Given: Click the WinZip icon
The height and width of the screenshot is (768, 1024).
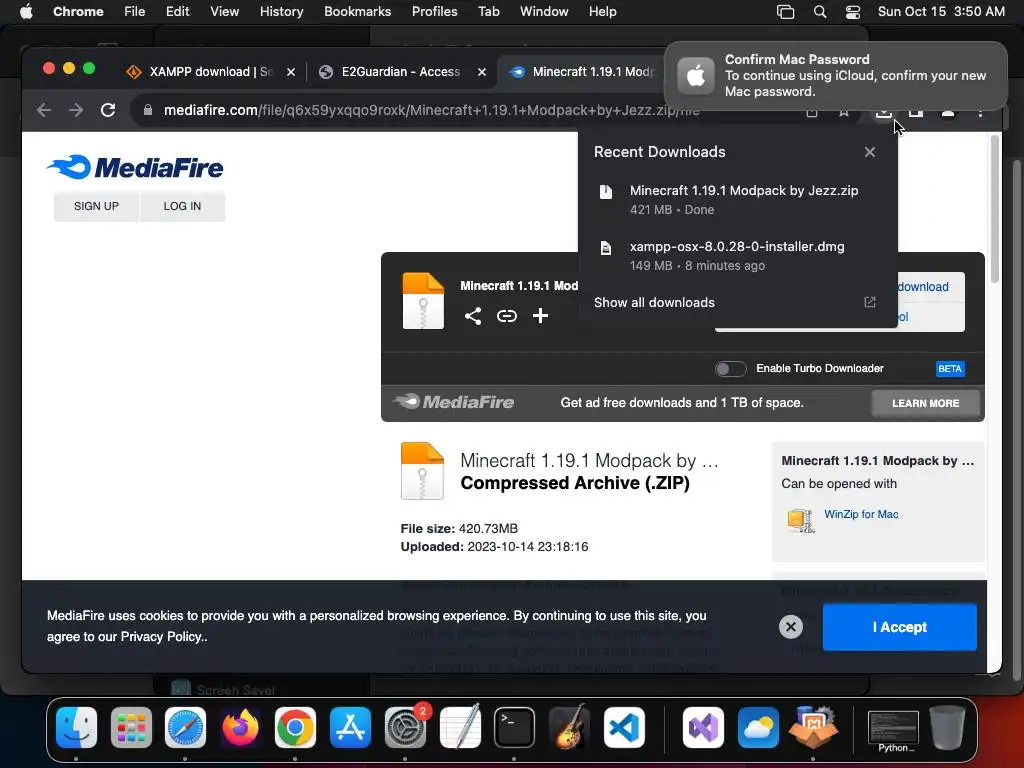Looking at the screenshot, I should pos(801,520).
